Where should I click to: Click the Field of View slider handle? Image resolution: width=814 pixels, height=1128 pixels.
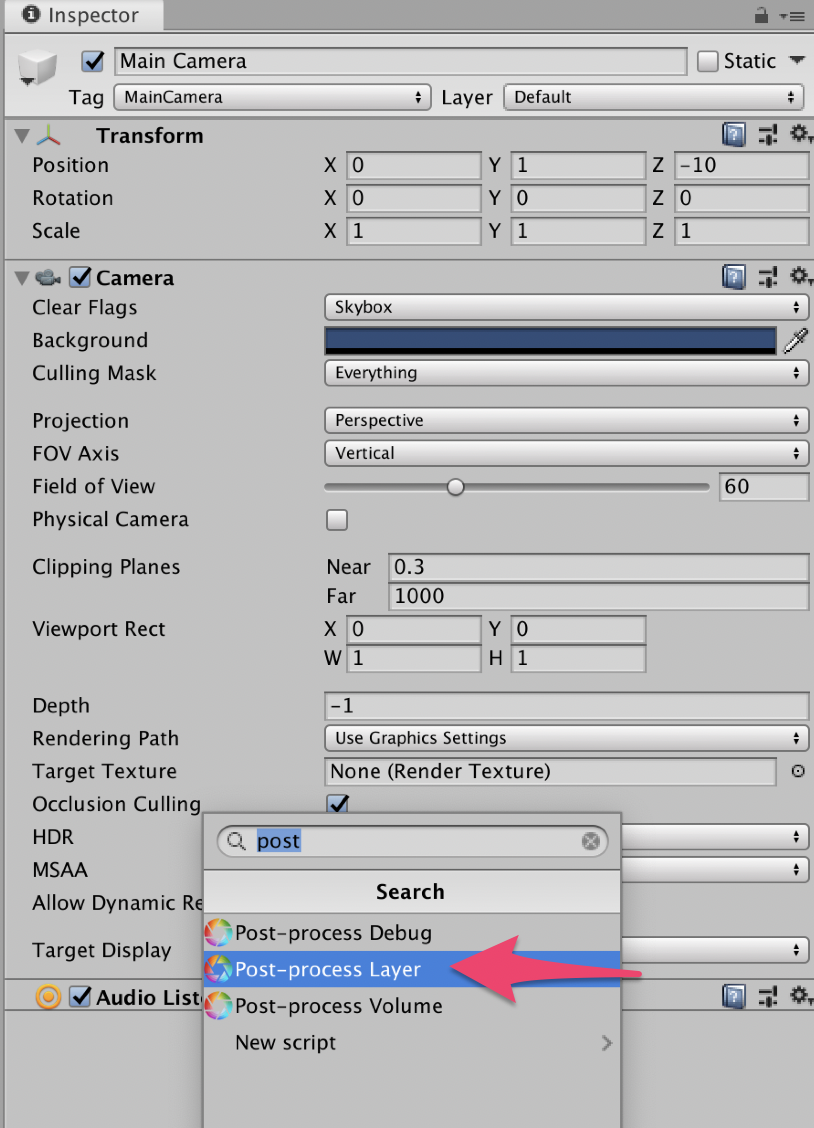tap(455, 487)
